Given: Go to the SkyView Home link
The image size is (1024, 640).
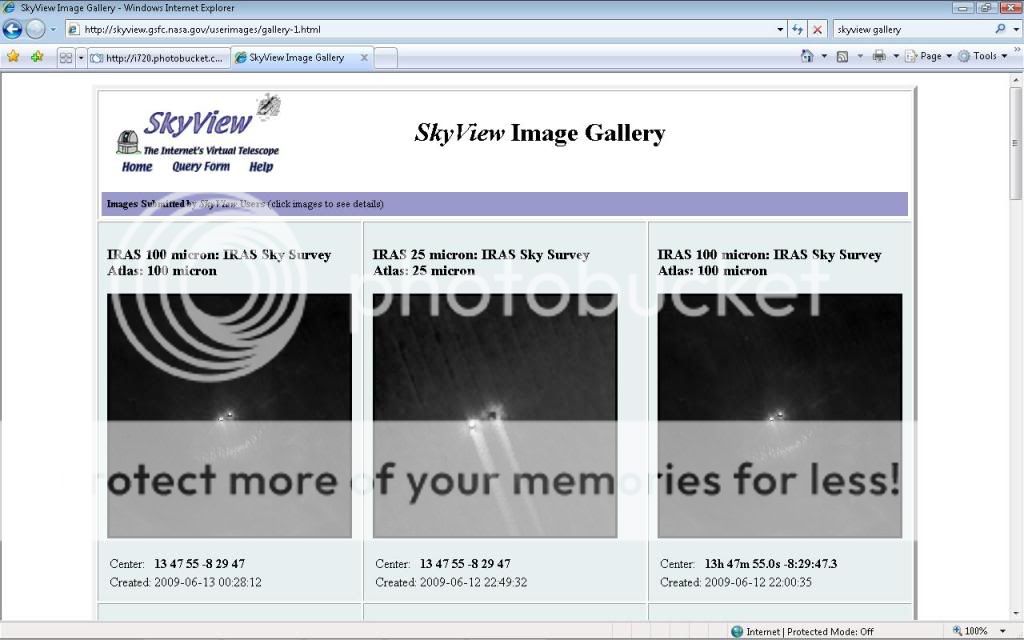Looking at the screenshot, I should point(137,167).
